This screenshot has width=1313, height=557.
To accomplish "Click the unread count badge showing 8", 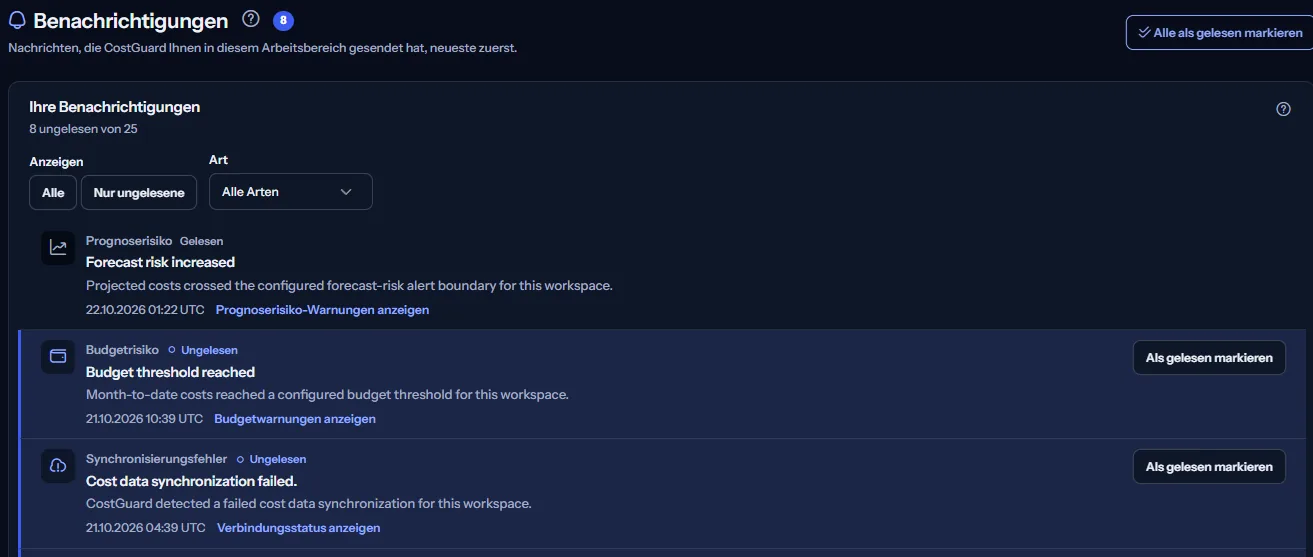I will pos(283,20).
